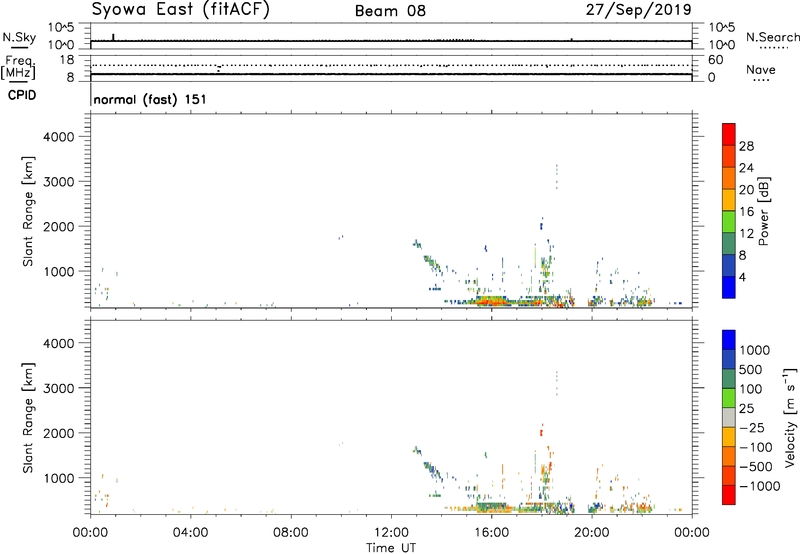
Task: Click the '28' power colorbar tick
Action: [x=746, y=146]
